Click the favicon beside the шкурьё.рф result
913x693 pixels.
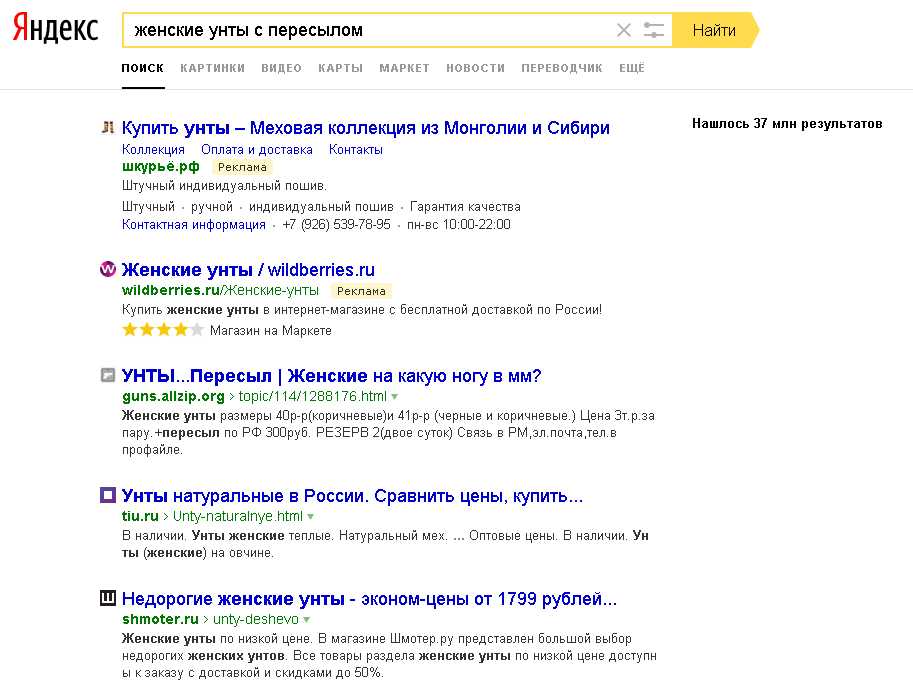108,128
